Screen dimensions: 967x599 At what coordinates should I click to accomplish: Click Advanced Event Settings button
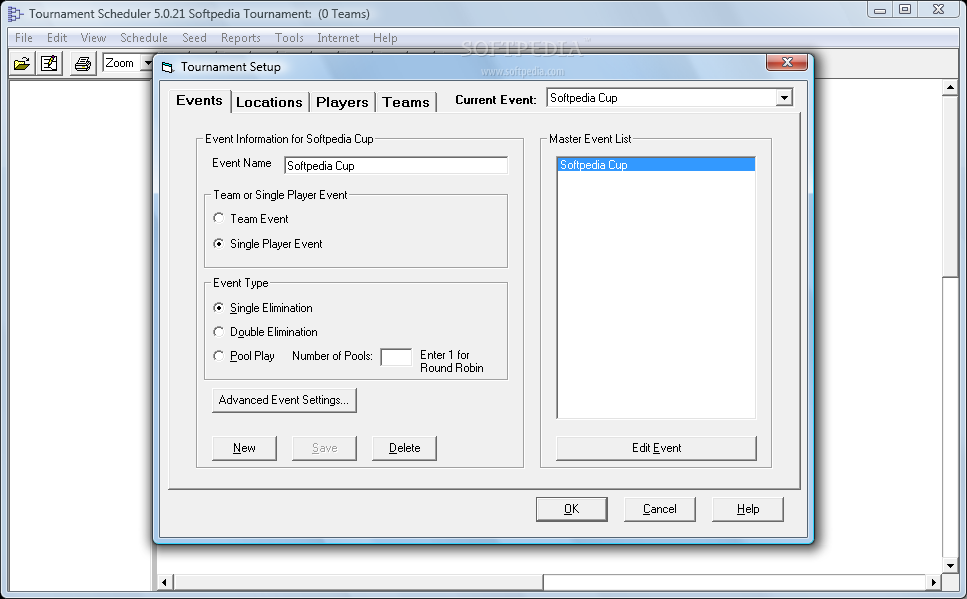coord(284,400)
